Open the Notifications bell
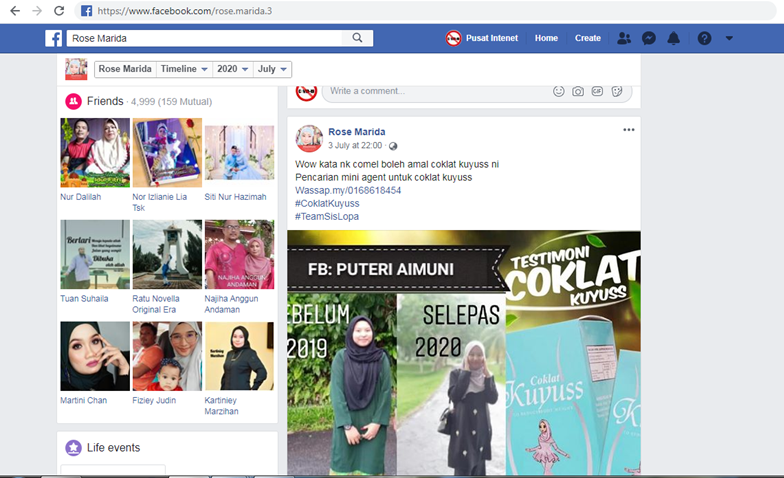Image resolution: width=784 pixels, height=478 pixels. [674, 38]
